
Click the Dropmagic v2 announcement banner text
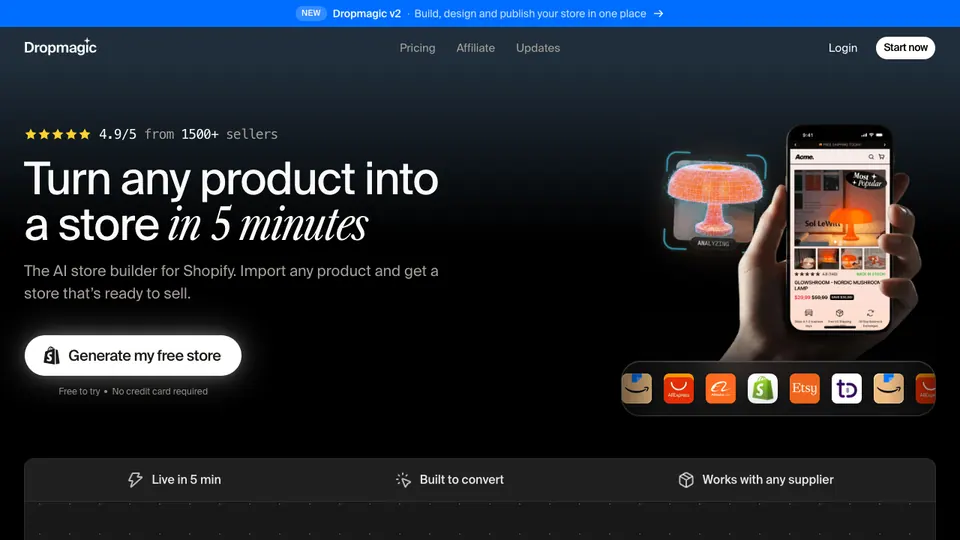click(489, 13)
